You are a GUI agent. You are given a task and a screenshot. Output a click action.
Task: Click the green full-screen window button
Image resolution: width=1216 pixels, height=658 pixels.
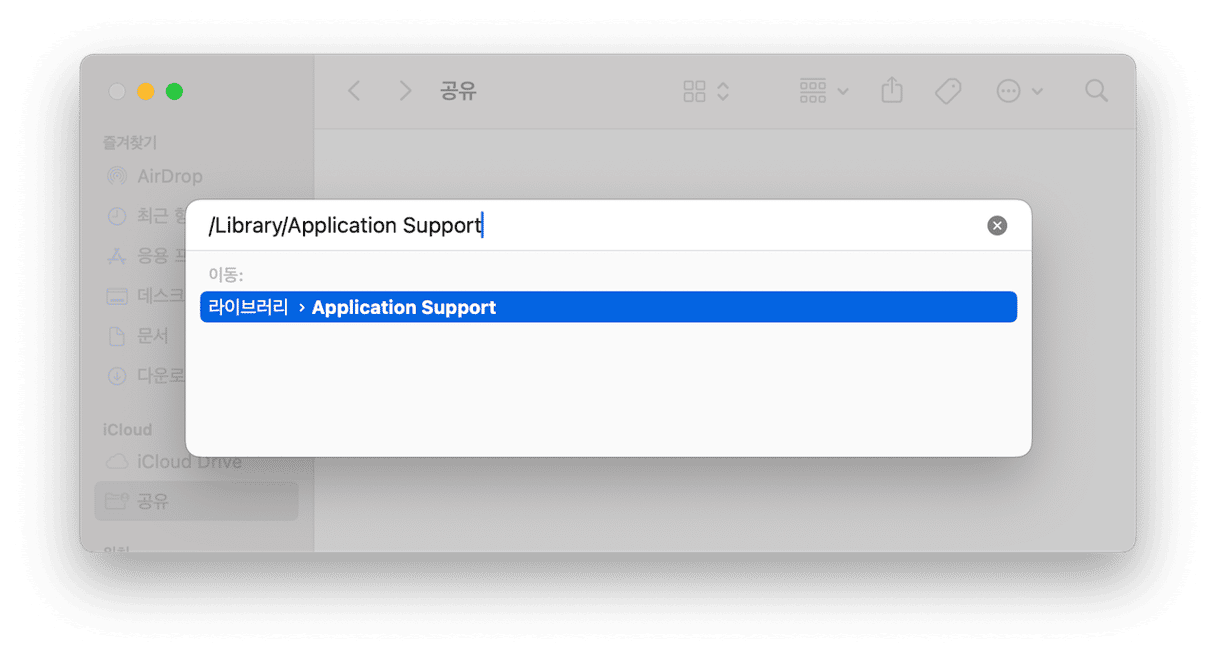pyautogui.click(x=174, y=92)
